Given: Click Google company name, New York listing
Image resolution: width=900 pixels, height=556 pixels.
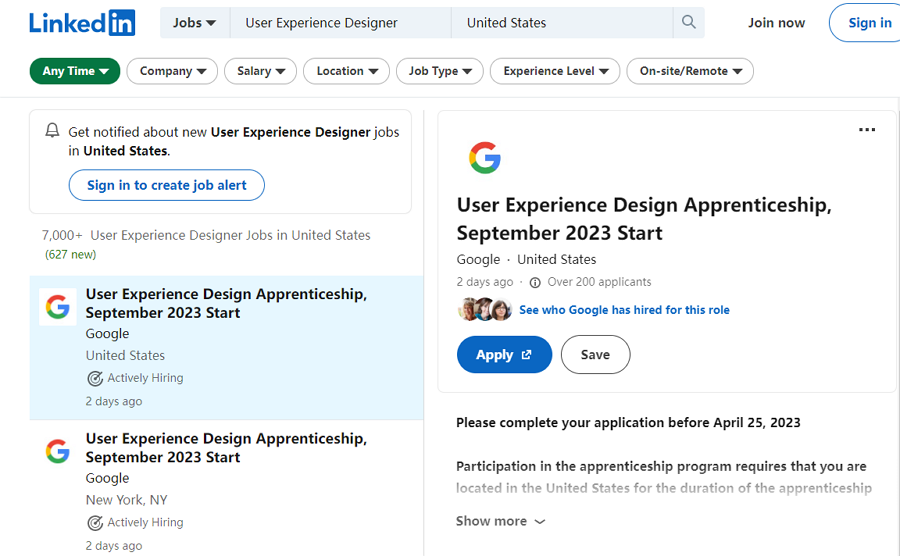Looking at the screenshot, I should (107, 479).
